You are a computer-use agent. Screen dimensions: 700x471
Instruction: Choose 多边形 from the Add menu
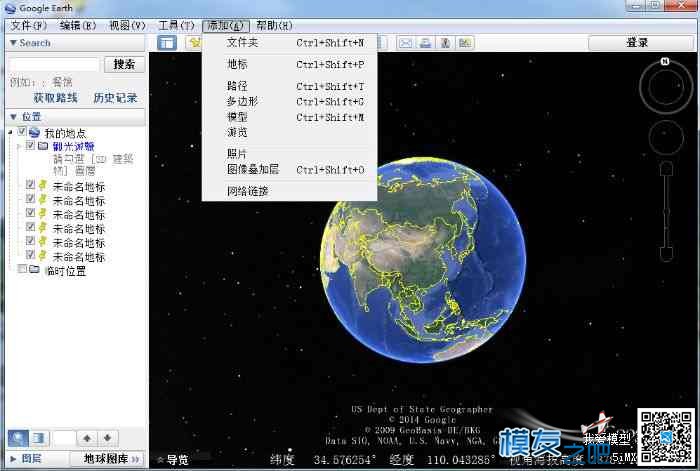point(290,101)
